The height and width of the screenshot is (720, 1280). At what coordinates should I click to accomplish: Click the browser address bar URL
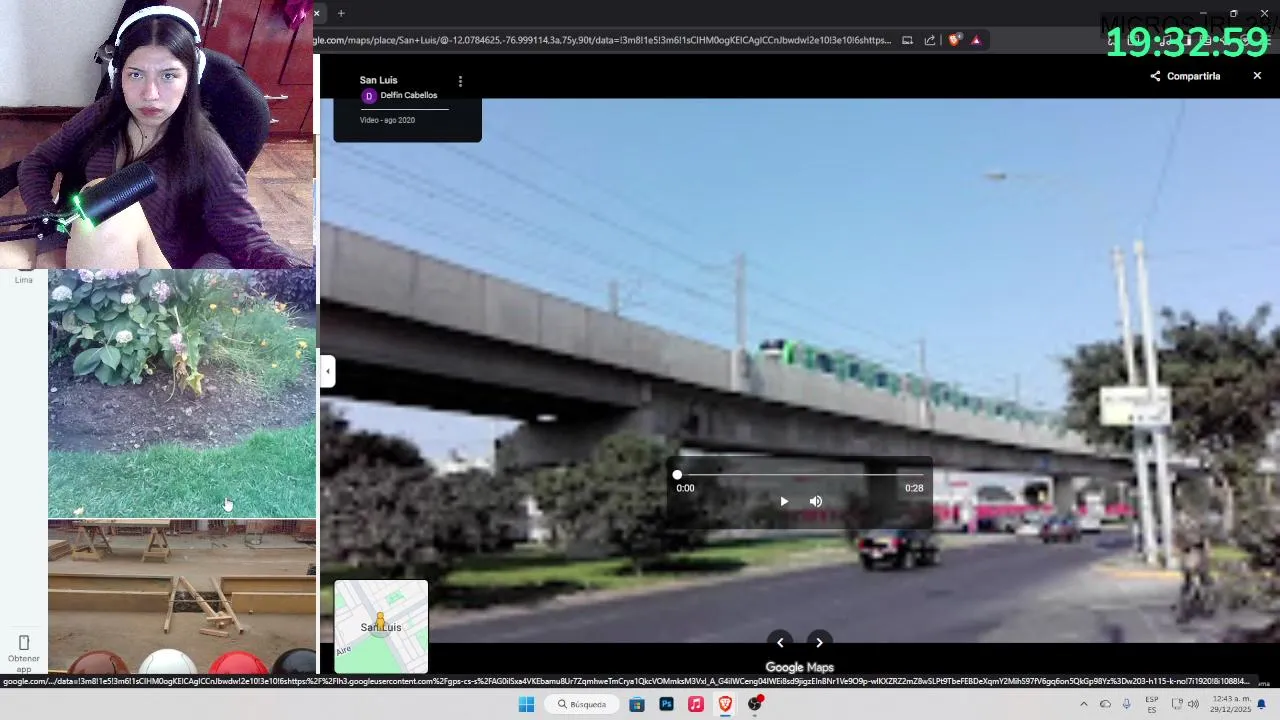[603, 40]
